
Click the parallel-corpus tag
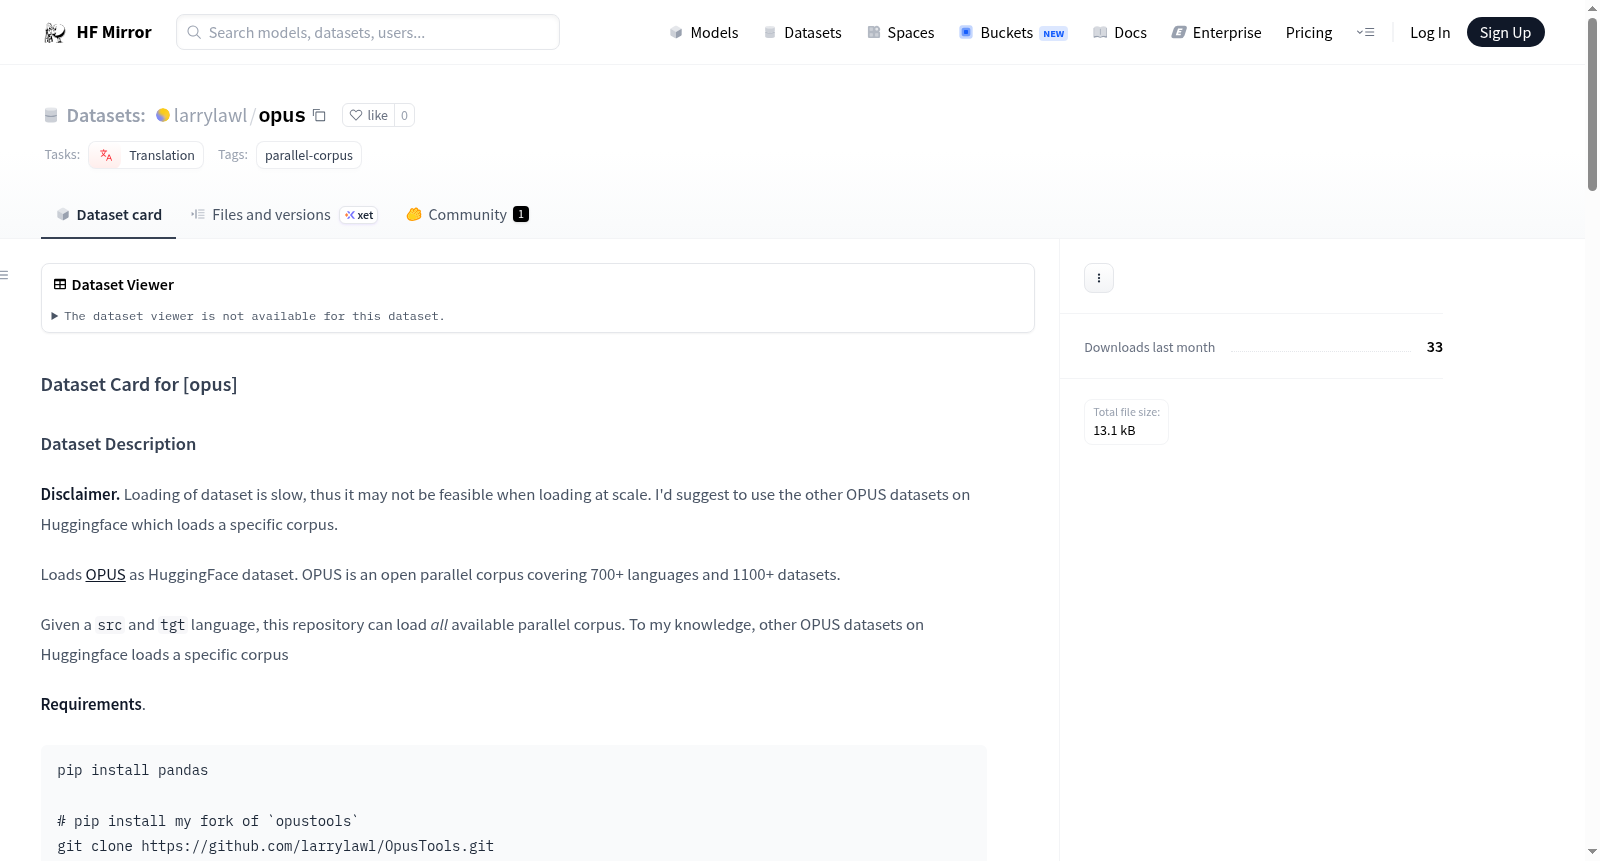coord(309,155)
